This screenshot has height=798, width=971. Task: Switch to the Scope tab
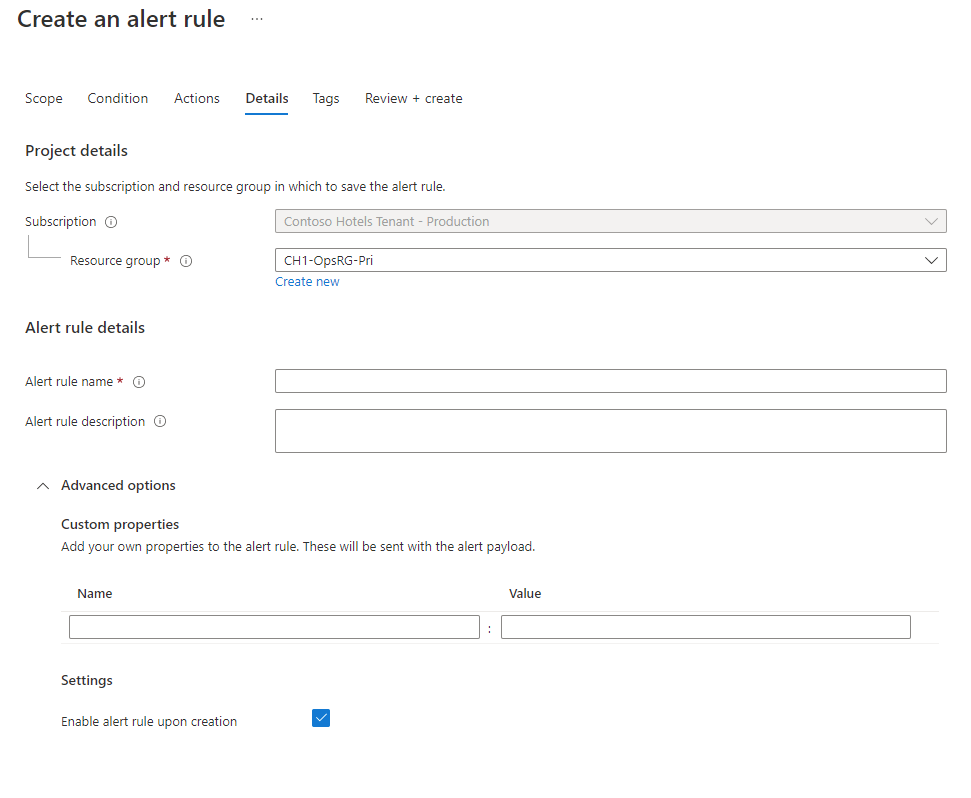[43, 98]
